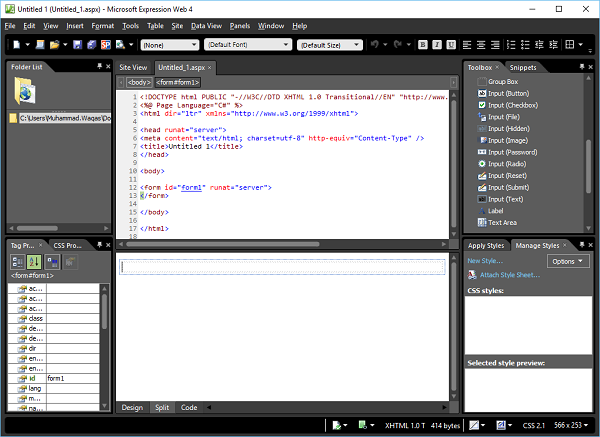
Task: Open the Format menu
Action: [x=102, y=24]
